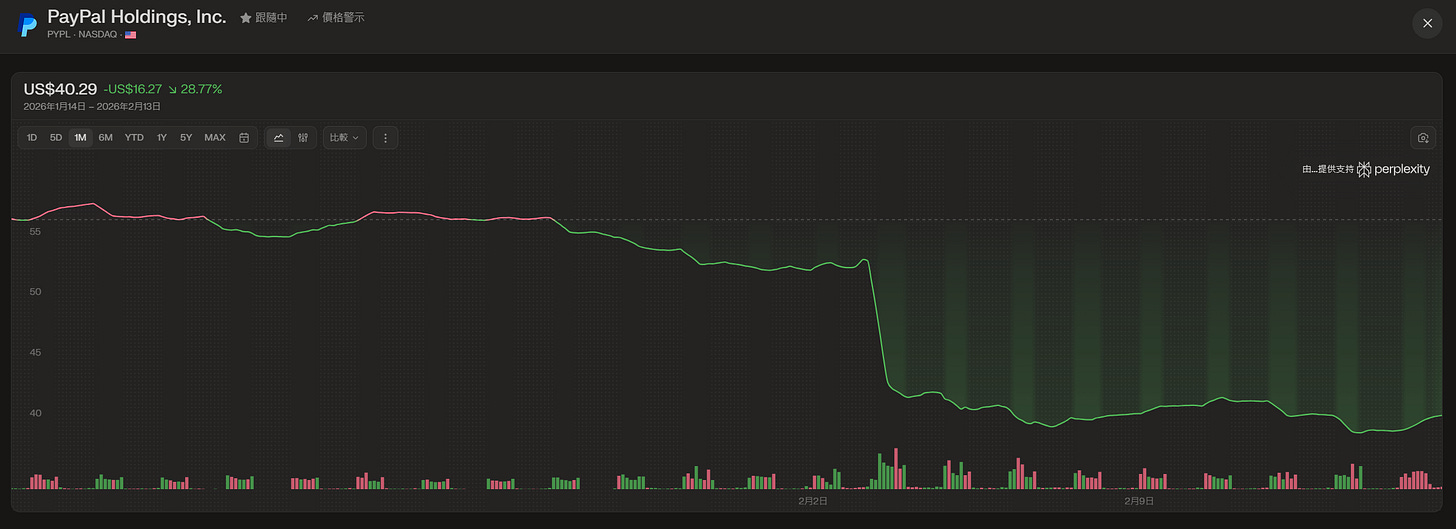Viewport: 1456px width, 529px height.
Task: Open the three-dot more options menu
Action: [x=386, y=137]
